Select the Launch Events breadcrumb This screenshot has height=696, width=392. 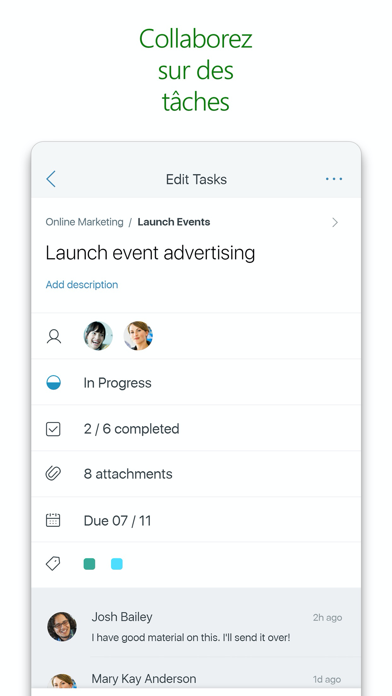pyautogui.click(x=174, y=222)
